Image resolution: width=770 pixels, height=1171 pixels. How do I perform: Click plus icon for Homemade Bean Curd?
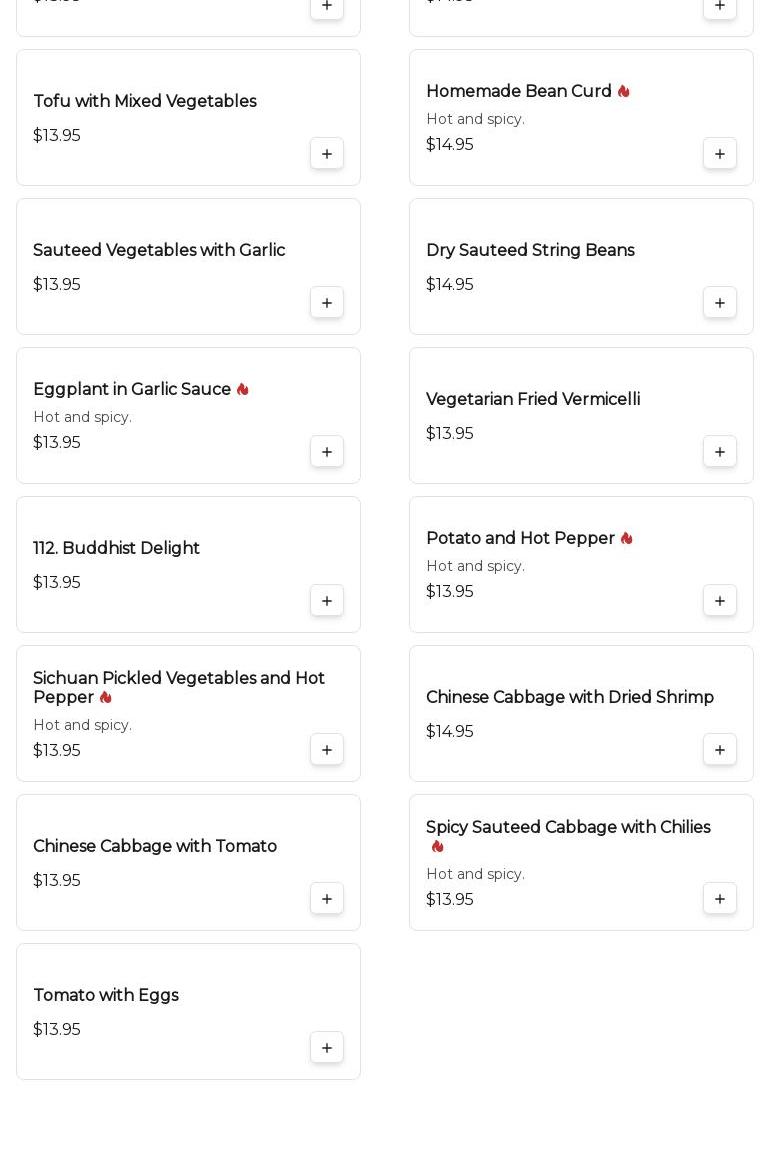pyautogui.click(x=720, y=154)
